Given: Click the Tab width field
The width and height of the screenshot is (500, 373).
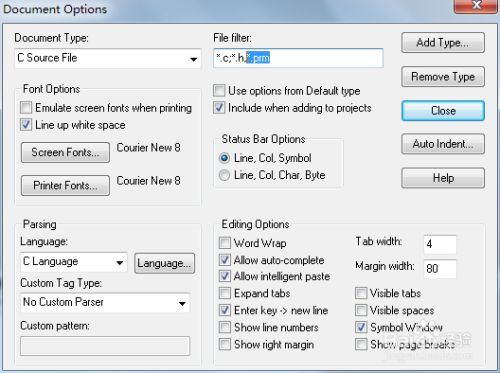Looking at the screenshot, I should [440, 244].
